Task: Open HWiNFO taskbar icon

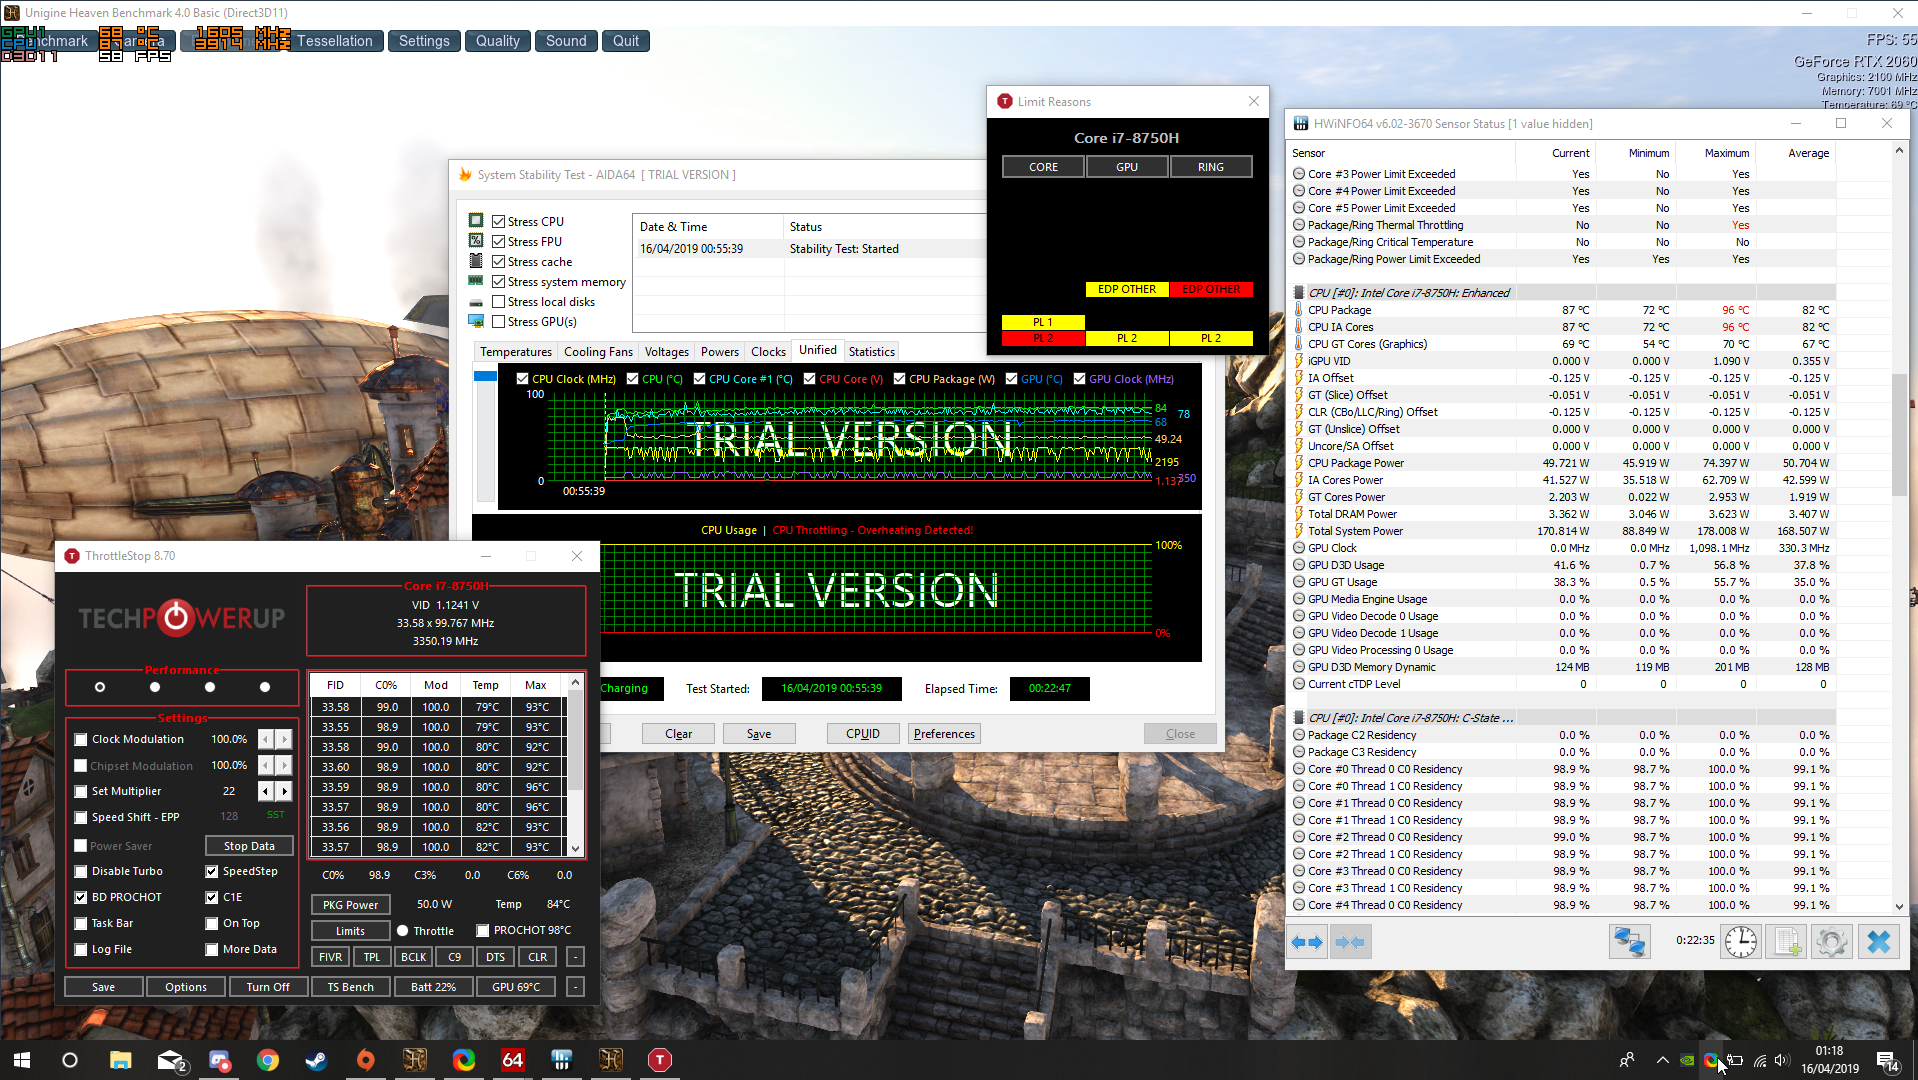Action: [x=561, y=1060]
